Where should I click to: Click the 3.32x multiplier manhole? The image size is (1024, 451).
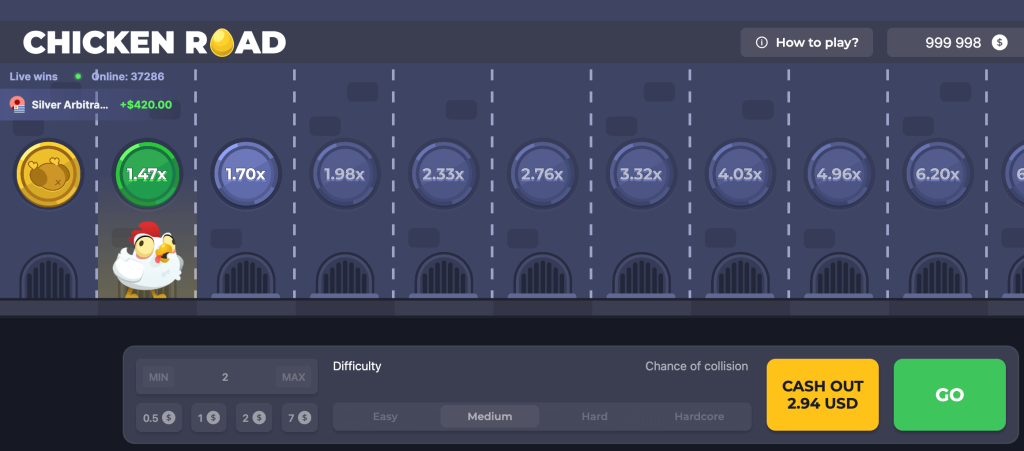click(x=640, y=174)
